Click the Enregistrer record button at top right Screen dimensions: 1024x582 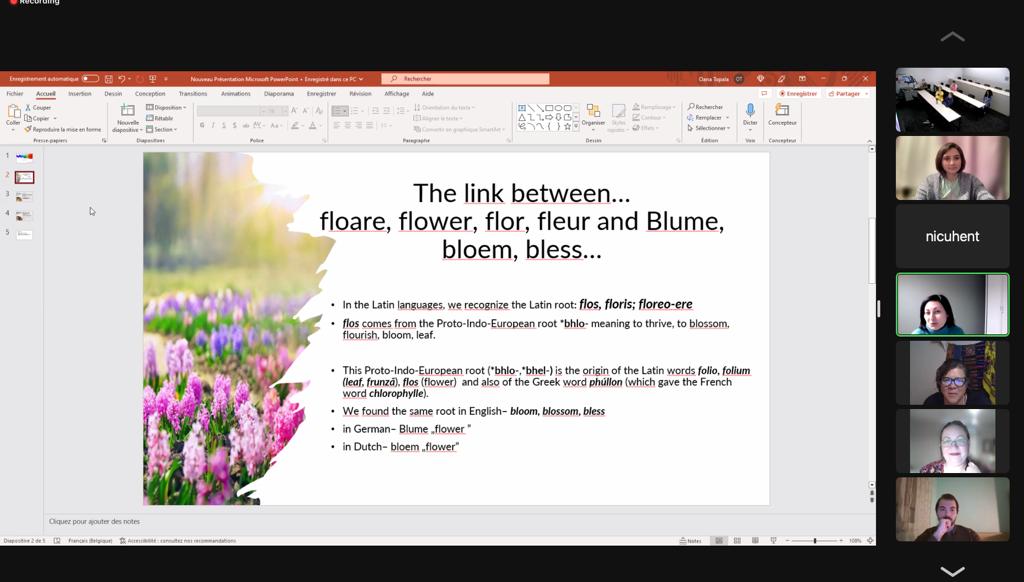pyautogui.click(x=799, y=94)
